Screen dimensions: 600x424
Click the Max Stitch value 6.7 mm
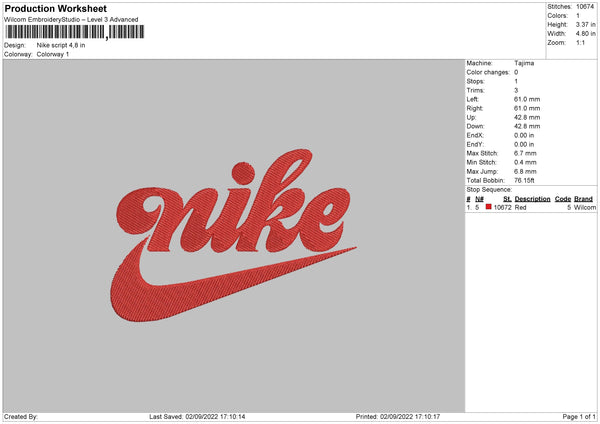(525, 153)
